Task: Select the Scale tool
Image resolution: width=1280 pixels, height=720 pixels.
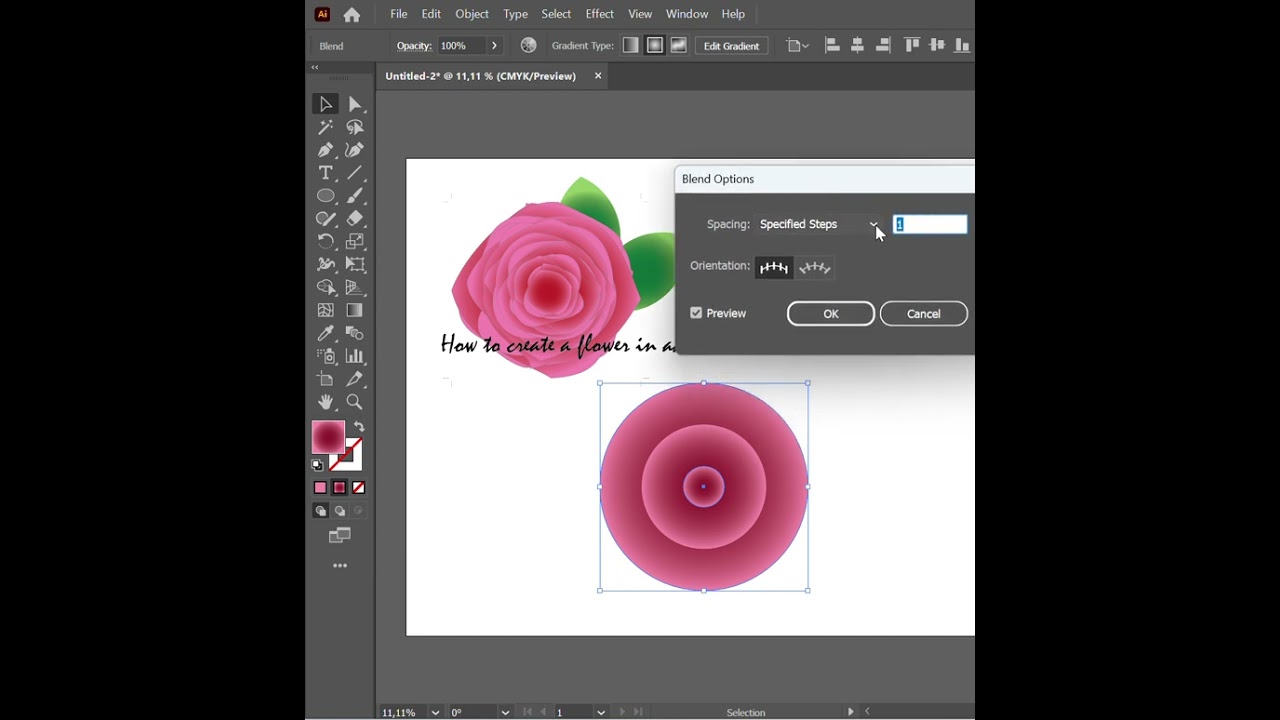Action: (x=355, y=241)
